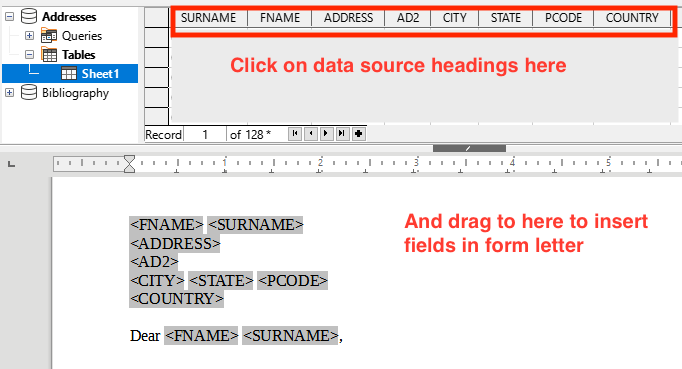The height and width of the screenshot is (369, 682).
Task: Click the STATE column heading
Action: pyautogui.click(x=506, y=18)
